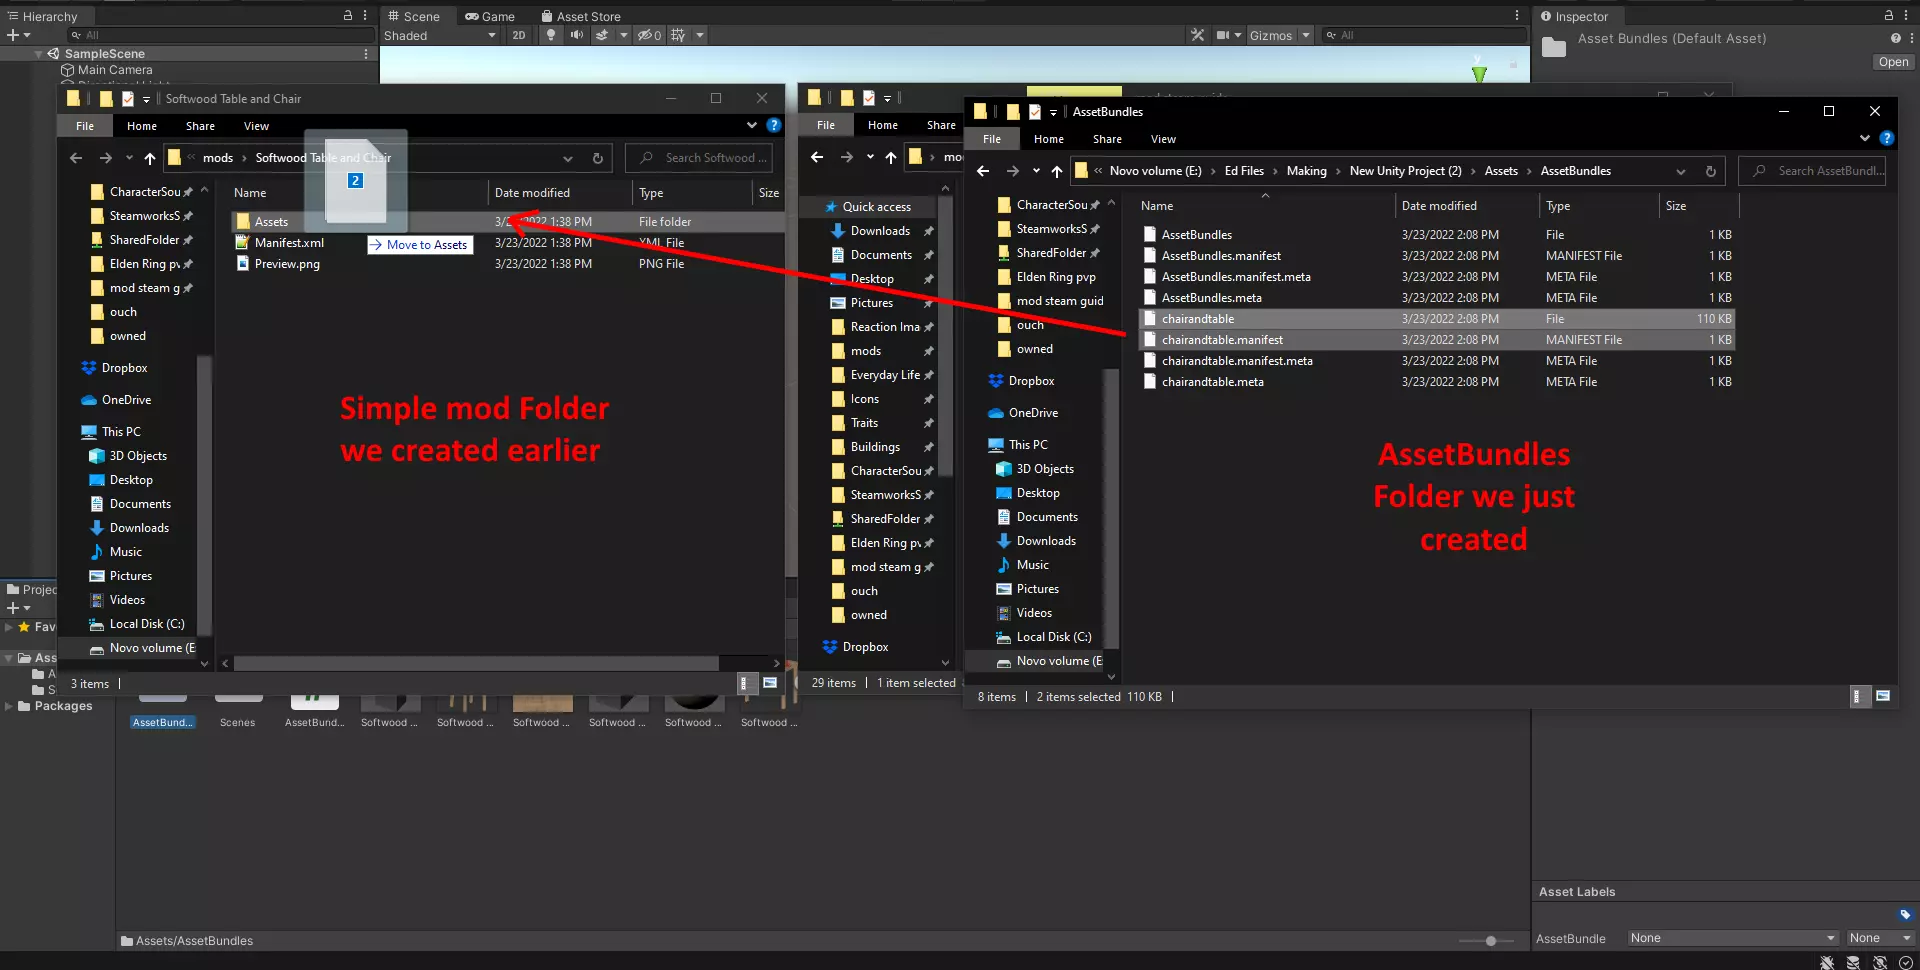Screen dimensions: 1920x970
Task: Open the Inspector help icon
Action: click(1895, 38)
